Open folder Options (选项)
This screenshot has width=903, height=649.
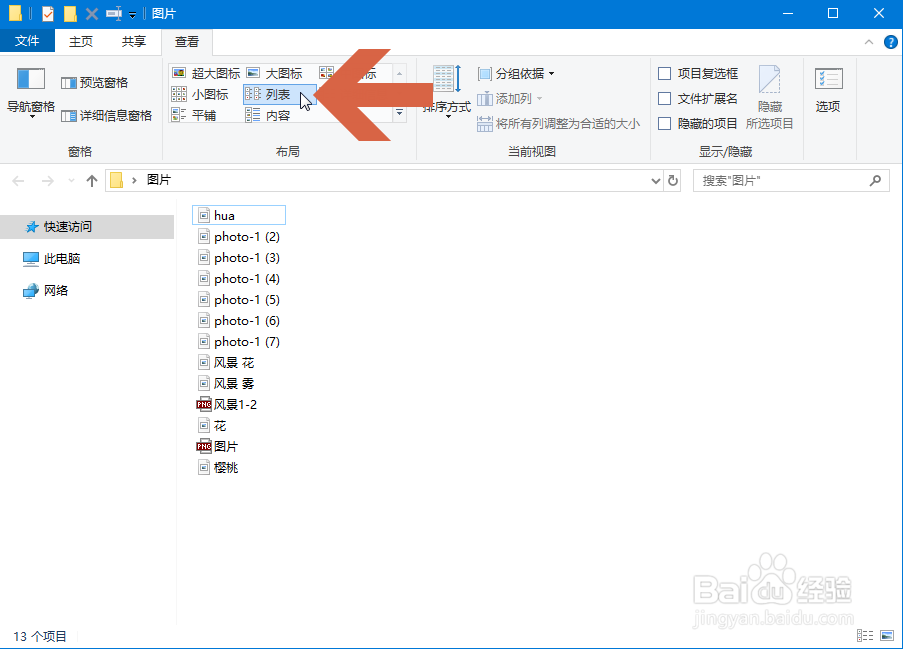pyautogui.click(x=828, y=90)
